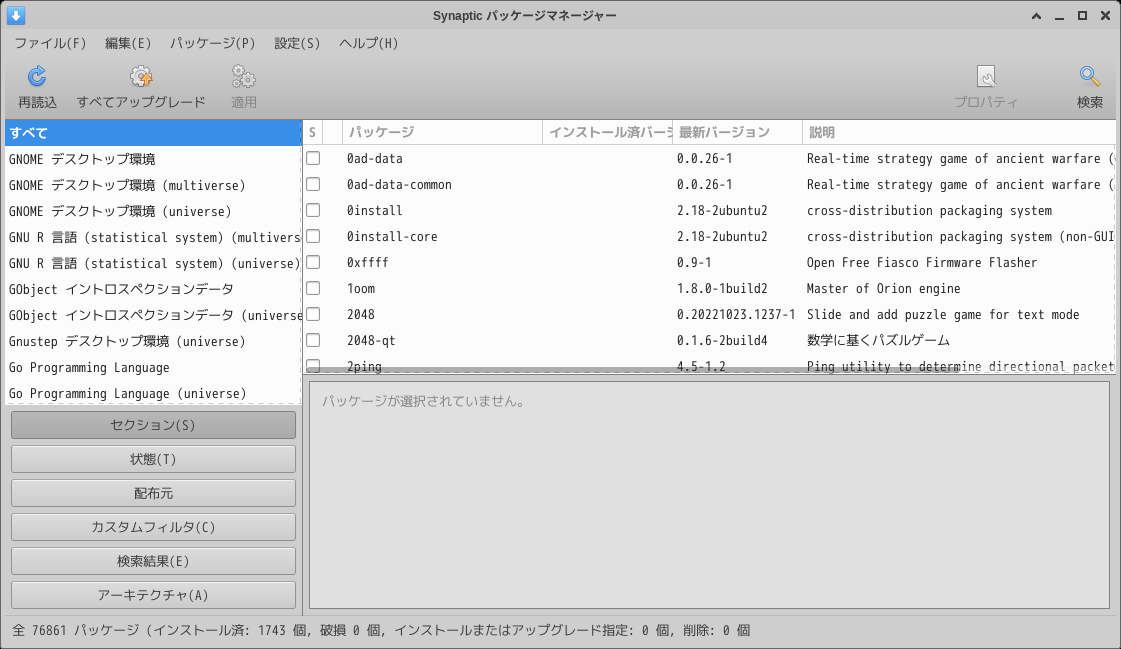Open the プロパティ properties icon
Image resolution: width=1121 pixels, height=649 pixels.
coord(988,85)
